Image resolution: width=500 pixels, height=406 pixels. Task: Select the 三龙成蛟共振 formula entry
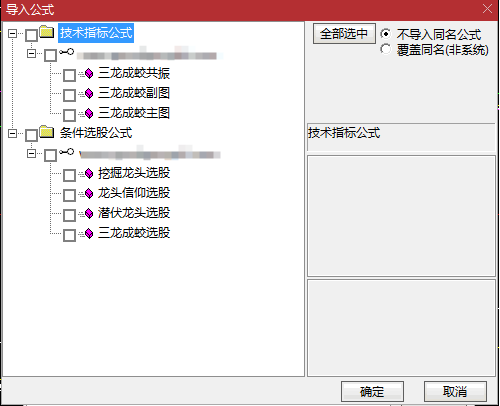[x=134, y=73]
